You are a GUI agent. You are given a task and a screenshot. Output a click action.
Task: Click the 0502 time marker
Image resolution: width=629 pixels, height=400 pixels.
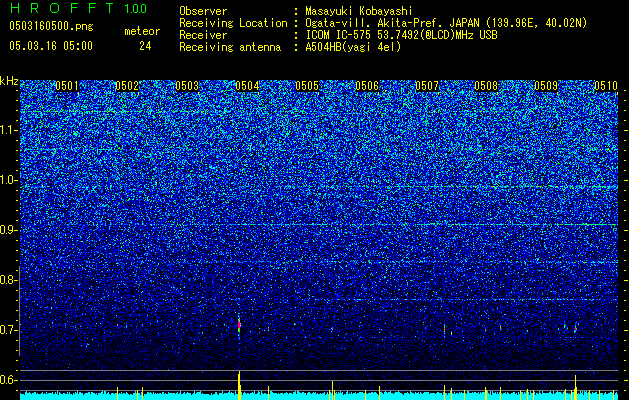point(127,86)
